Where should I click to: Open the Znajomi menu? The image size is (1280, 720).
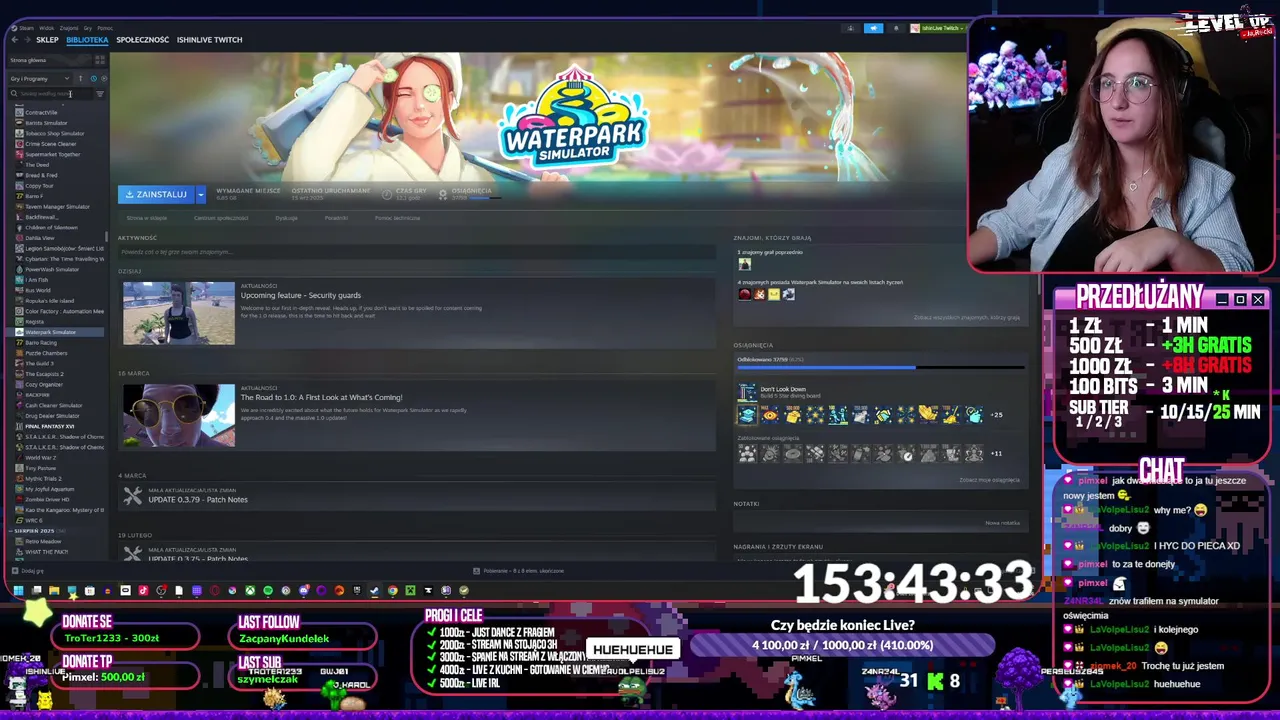click(x=69, y=28)
